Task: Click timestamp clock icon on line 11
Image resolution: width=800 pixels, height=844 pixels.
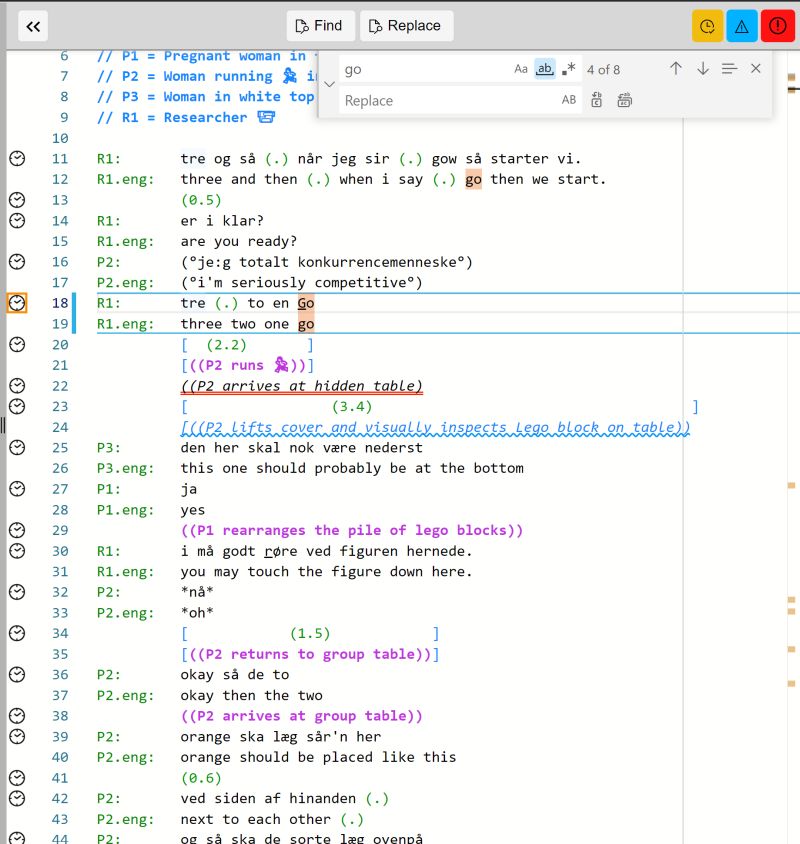Action: pyautogui.click(x=17, y=159)
